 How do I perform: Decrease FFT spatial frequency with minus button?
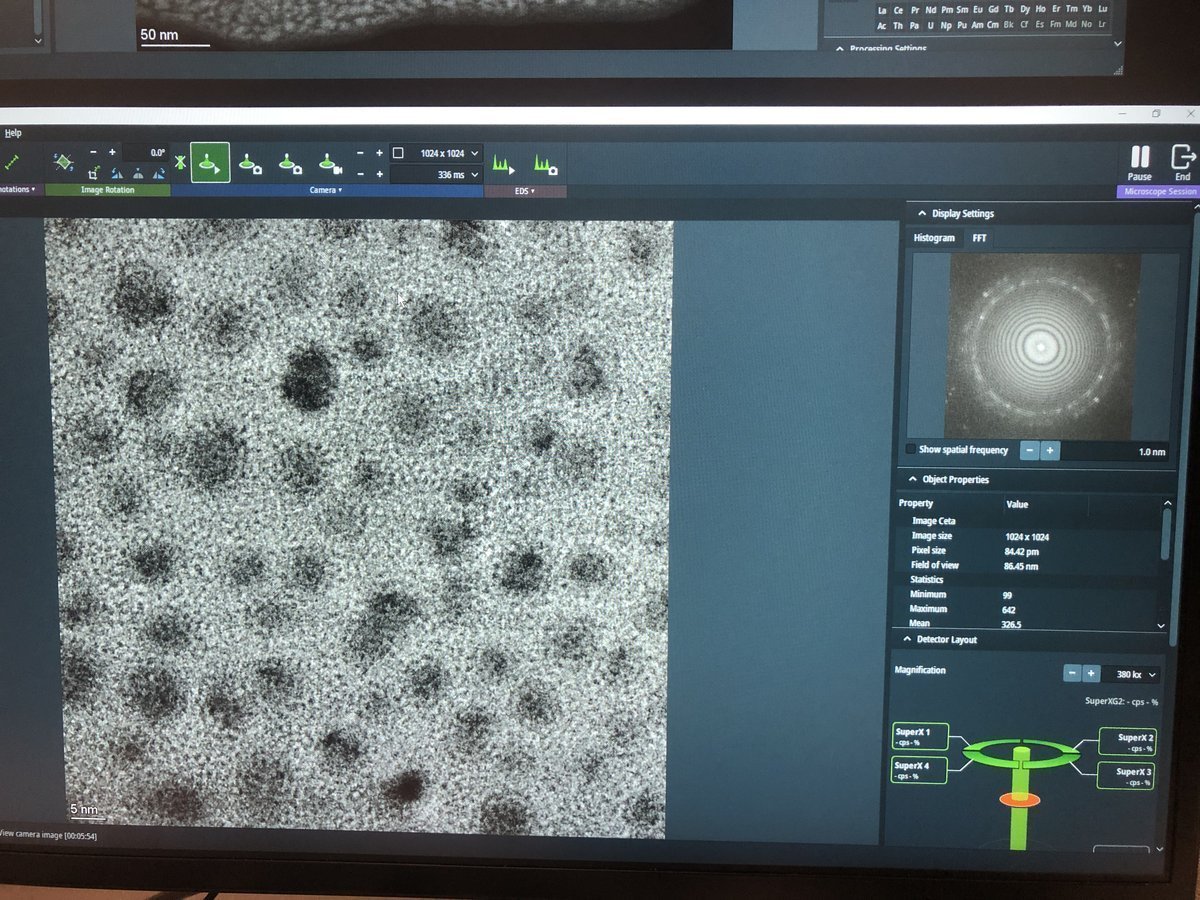[x=1029, y=451]
